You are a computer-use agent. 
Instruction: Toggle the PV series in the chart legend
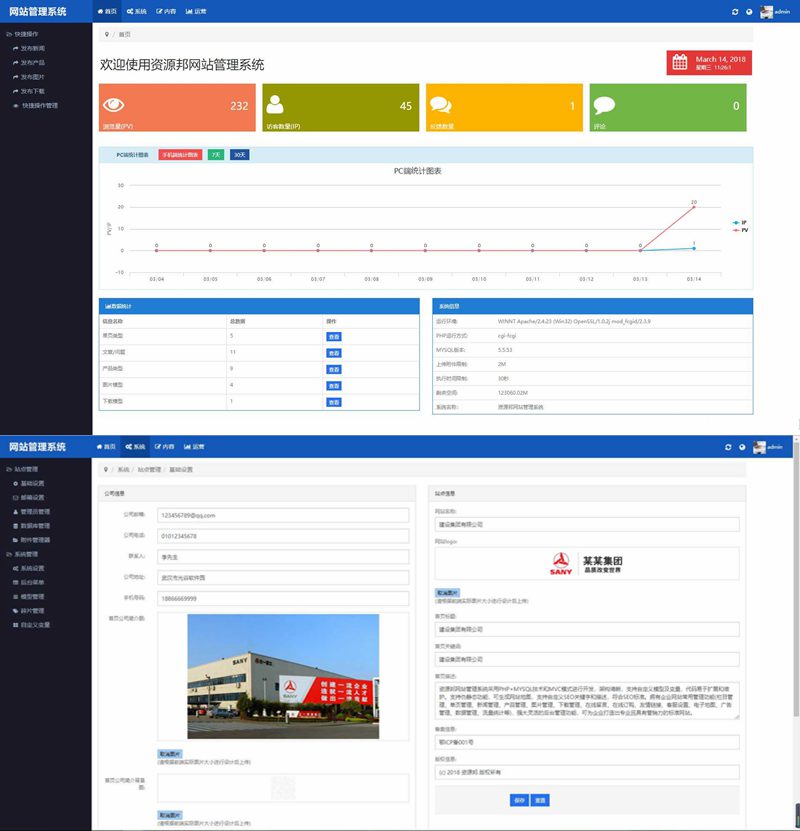pos(738,231)
